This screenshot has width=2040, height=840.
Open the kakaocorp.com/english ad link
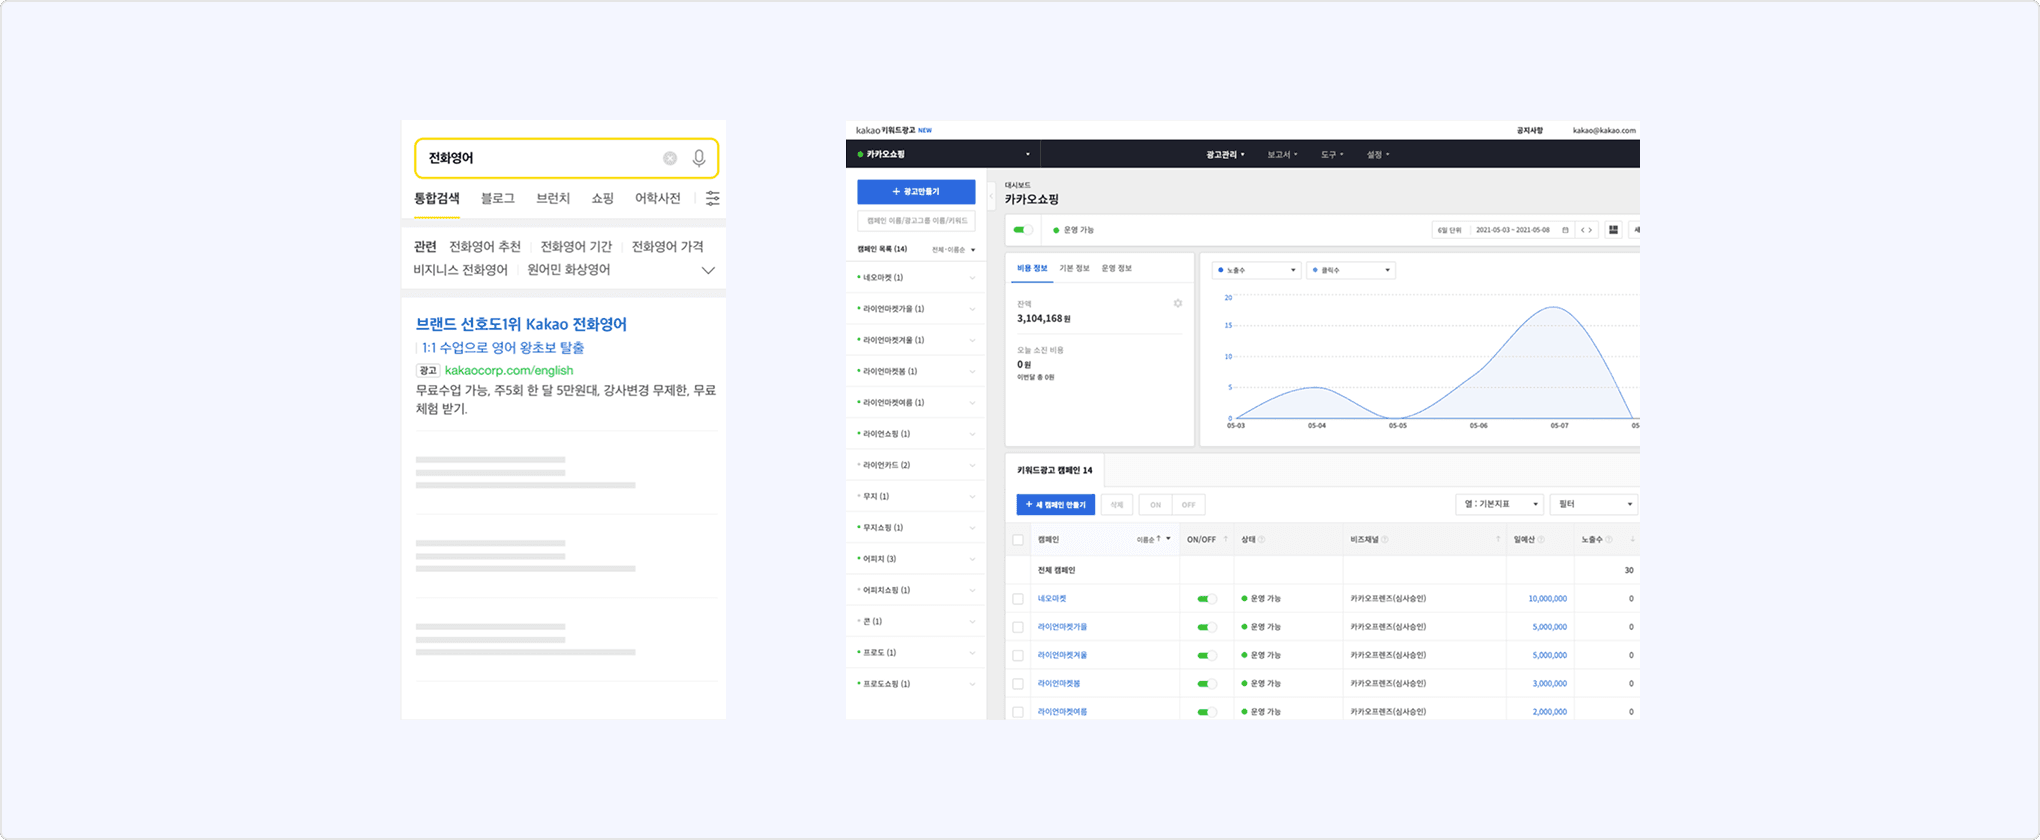[x=508, y=371]
